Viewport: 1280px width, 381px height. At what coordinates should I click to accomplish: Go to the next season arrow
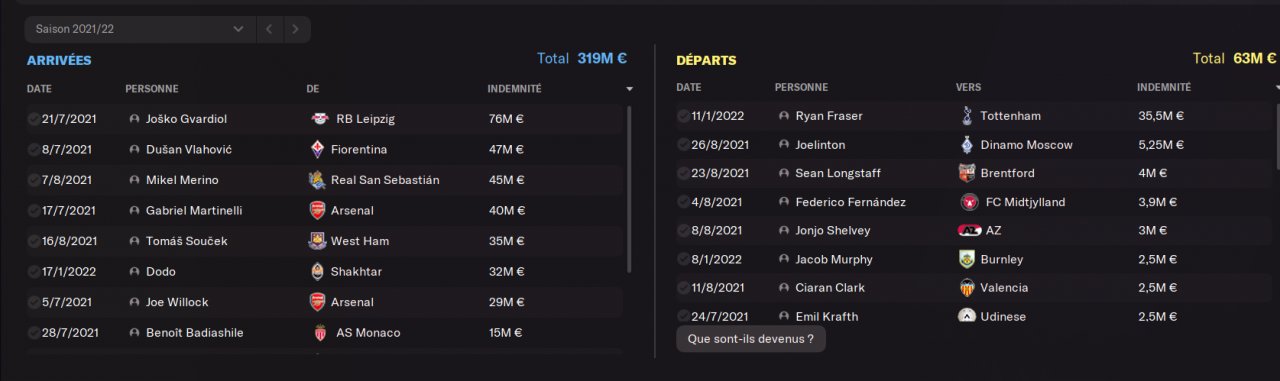click(x=295, y=29)
